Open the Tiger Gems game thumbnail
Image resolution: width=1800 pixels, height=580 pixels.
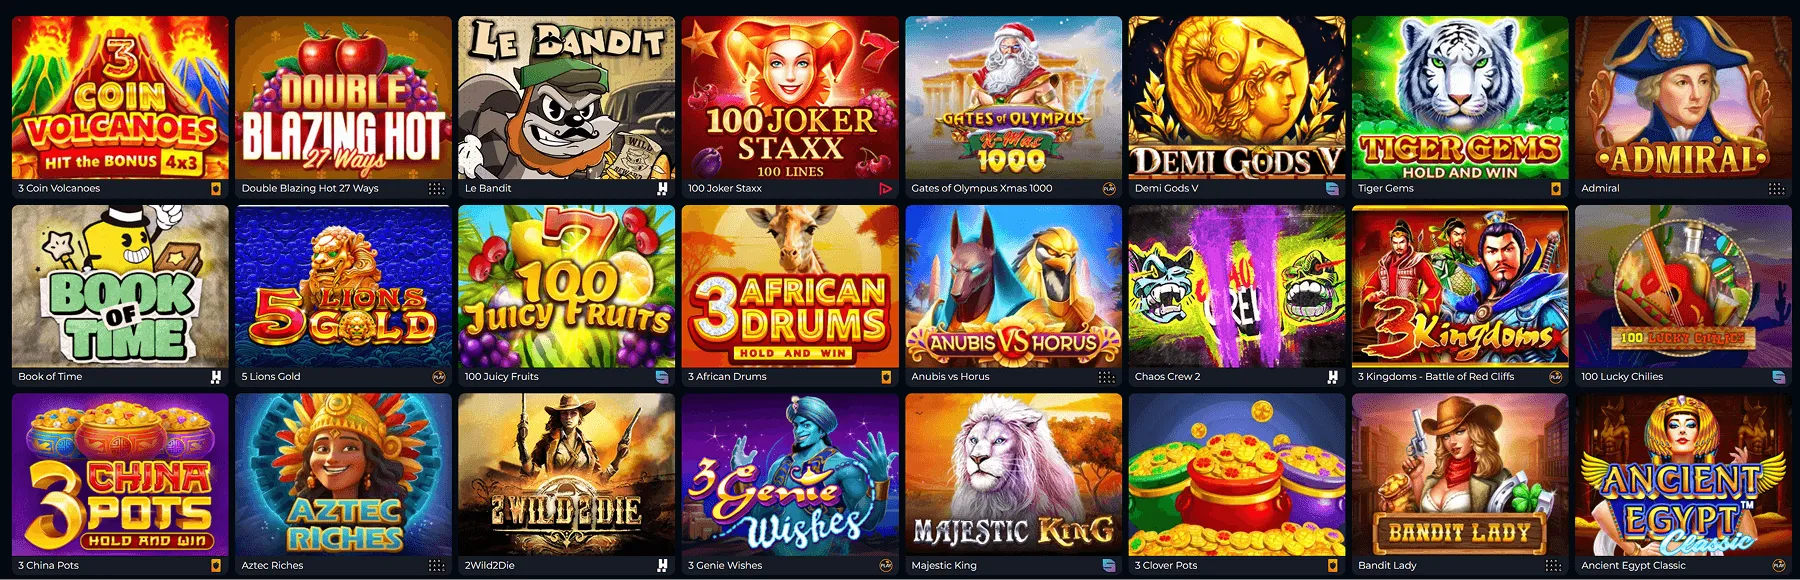(1460, 98)
